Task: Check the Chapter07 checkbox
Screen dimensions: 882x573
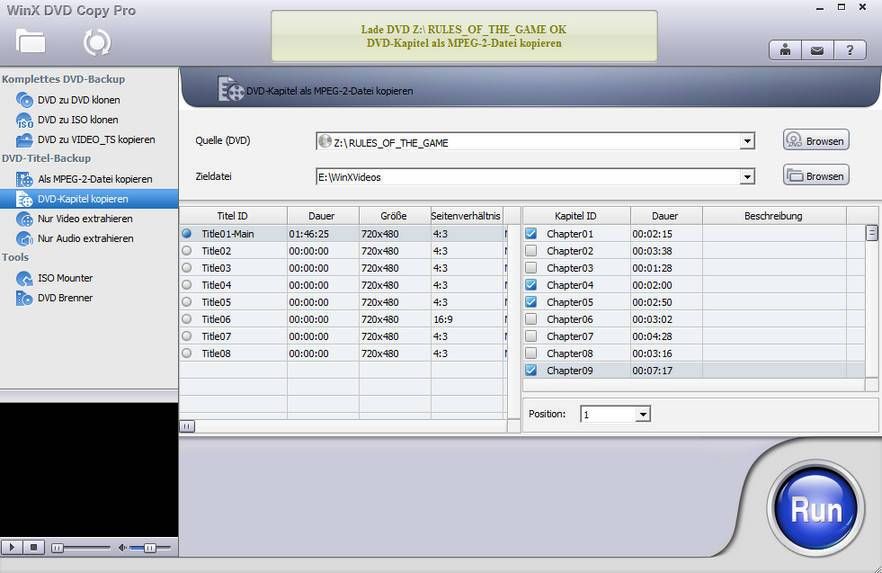Action: click(x=531, y=336)
